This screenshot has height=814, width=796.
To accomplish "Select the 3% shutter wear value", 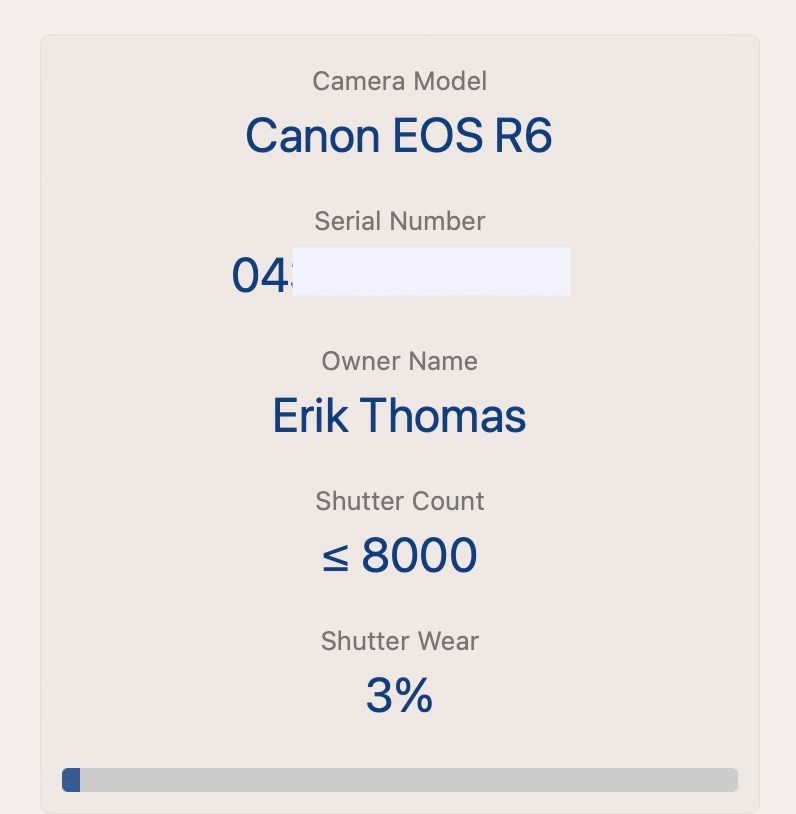I will [399, 696].
